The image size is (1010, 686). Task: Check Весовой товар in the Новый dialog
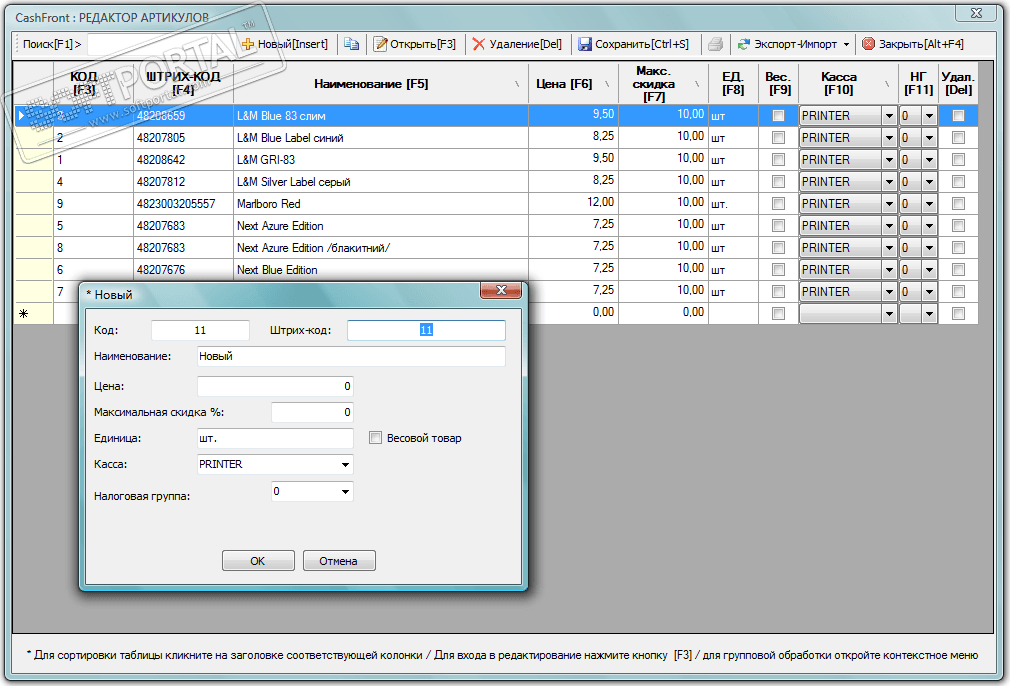376,438
